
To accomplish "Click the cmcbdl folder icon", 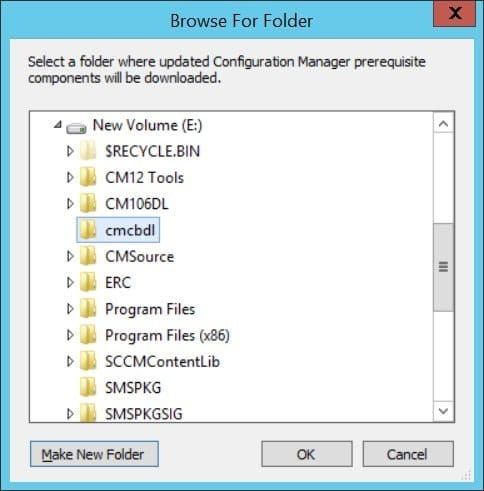I will point(88,230).
